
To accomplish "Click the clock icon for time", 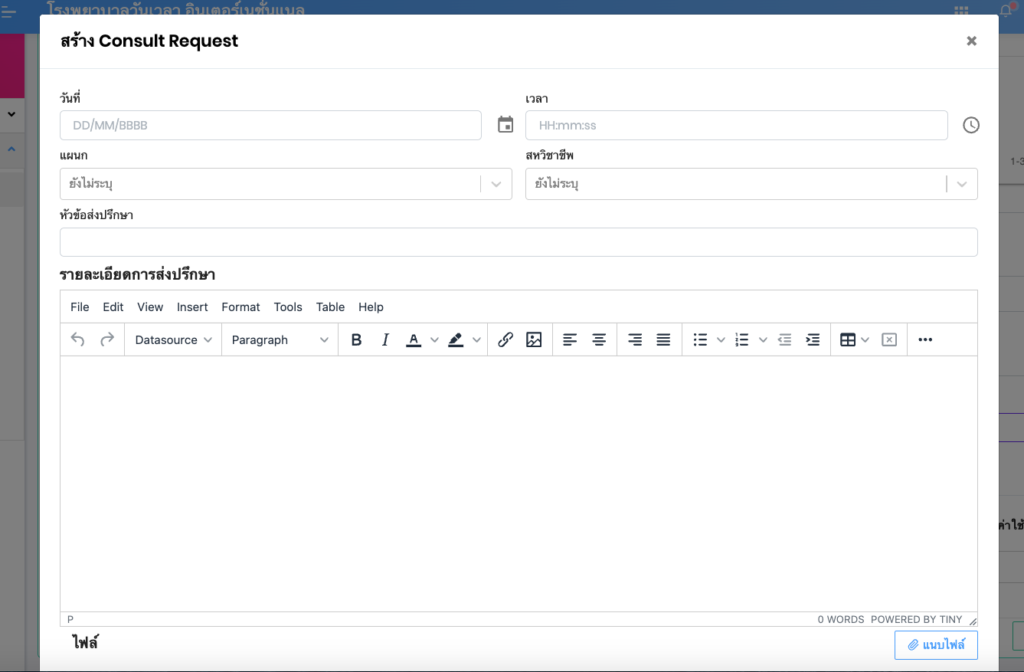I will [x=971, y=125].
